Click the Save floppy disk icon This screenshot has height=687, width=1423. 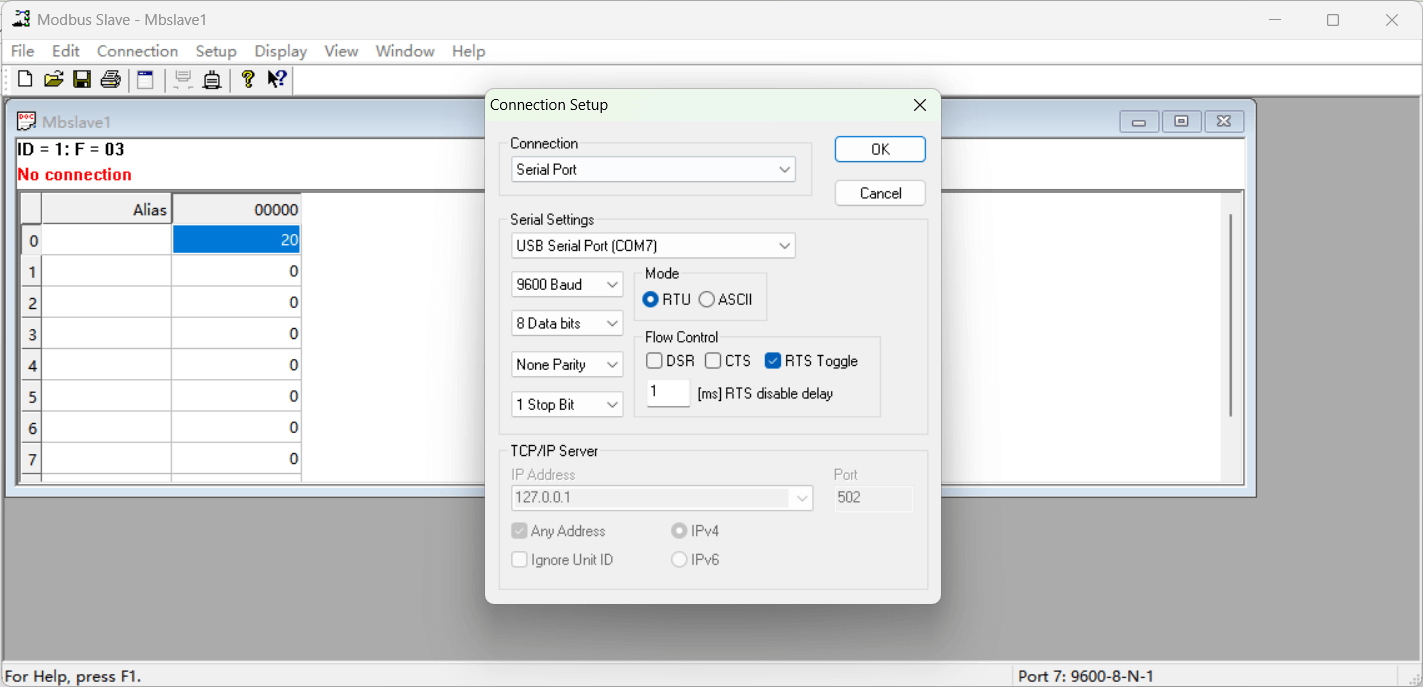click(x=82, y=80)
